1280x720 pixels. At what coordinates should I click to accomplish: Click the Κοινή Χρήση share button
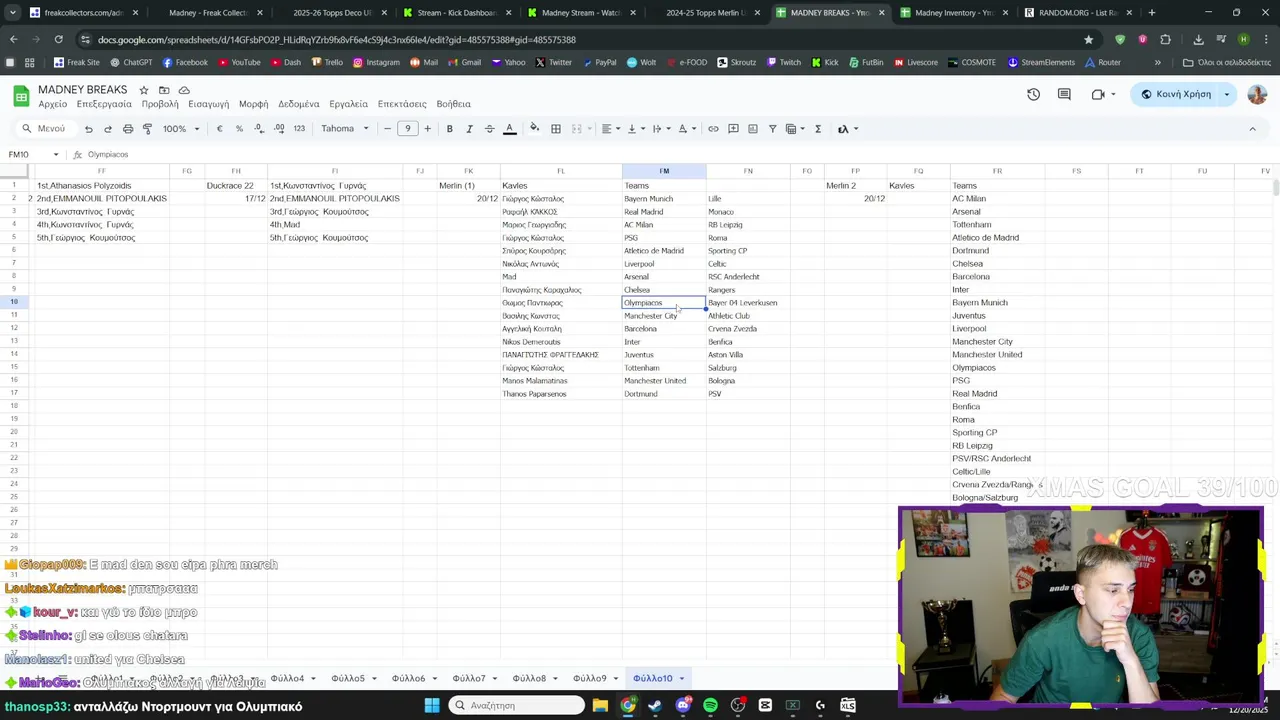[1176, 94]
